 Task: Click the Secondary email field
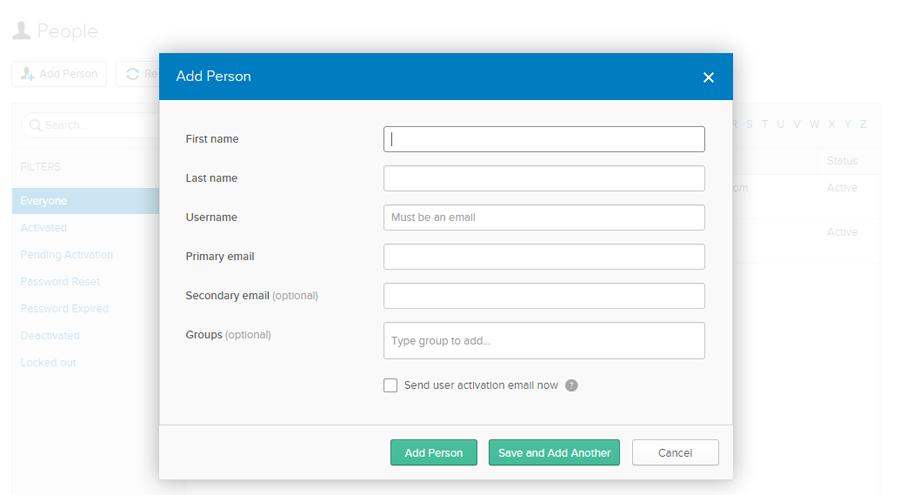tap(543, 295)
